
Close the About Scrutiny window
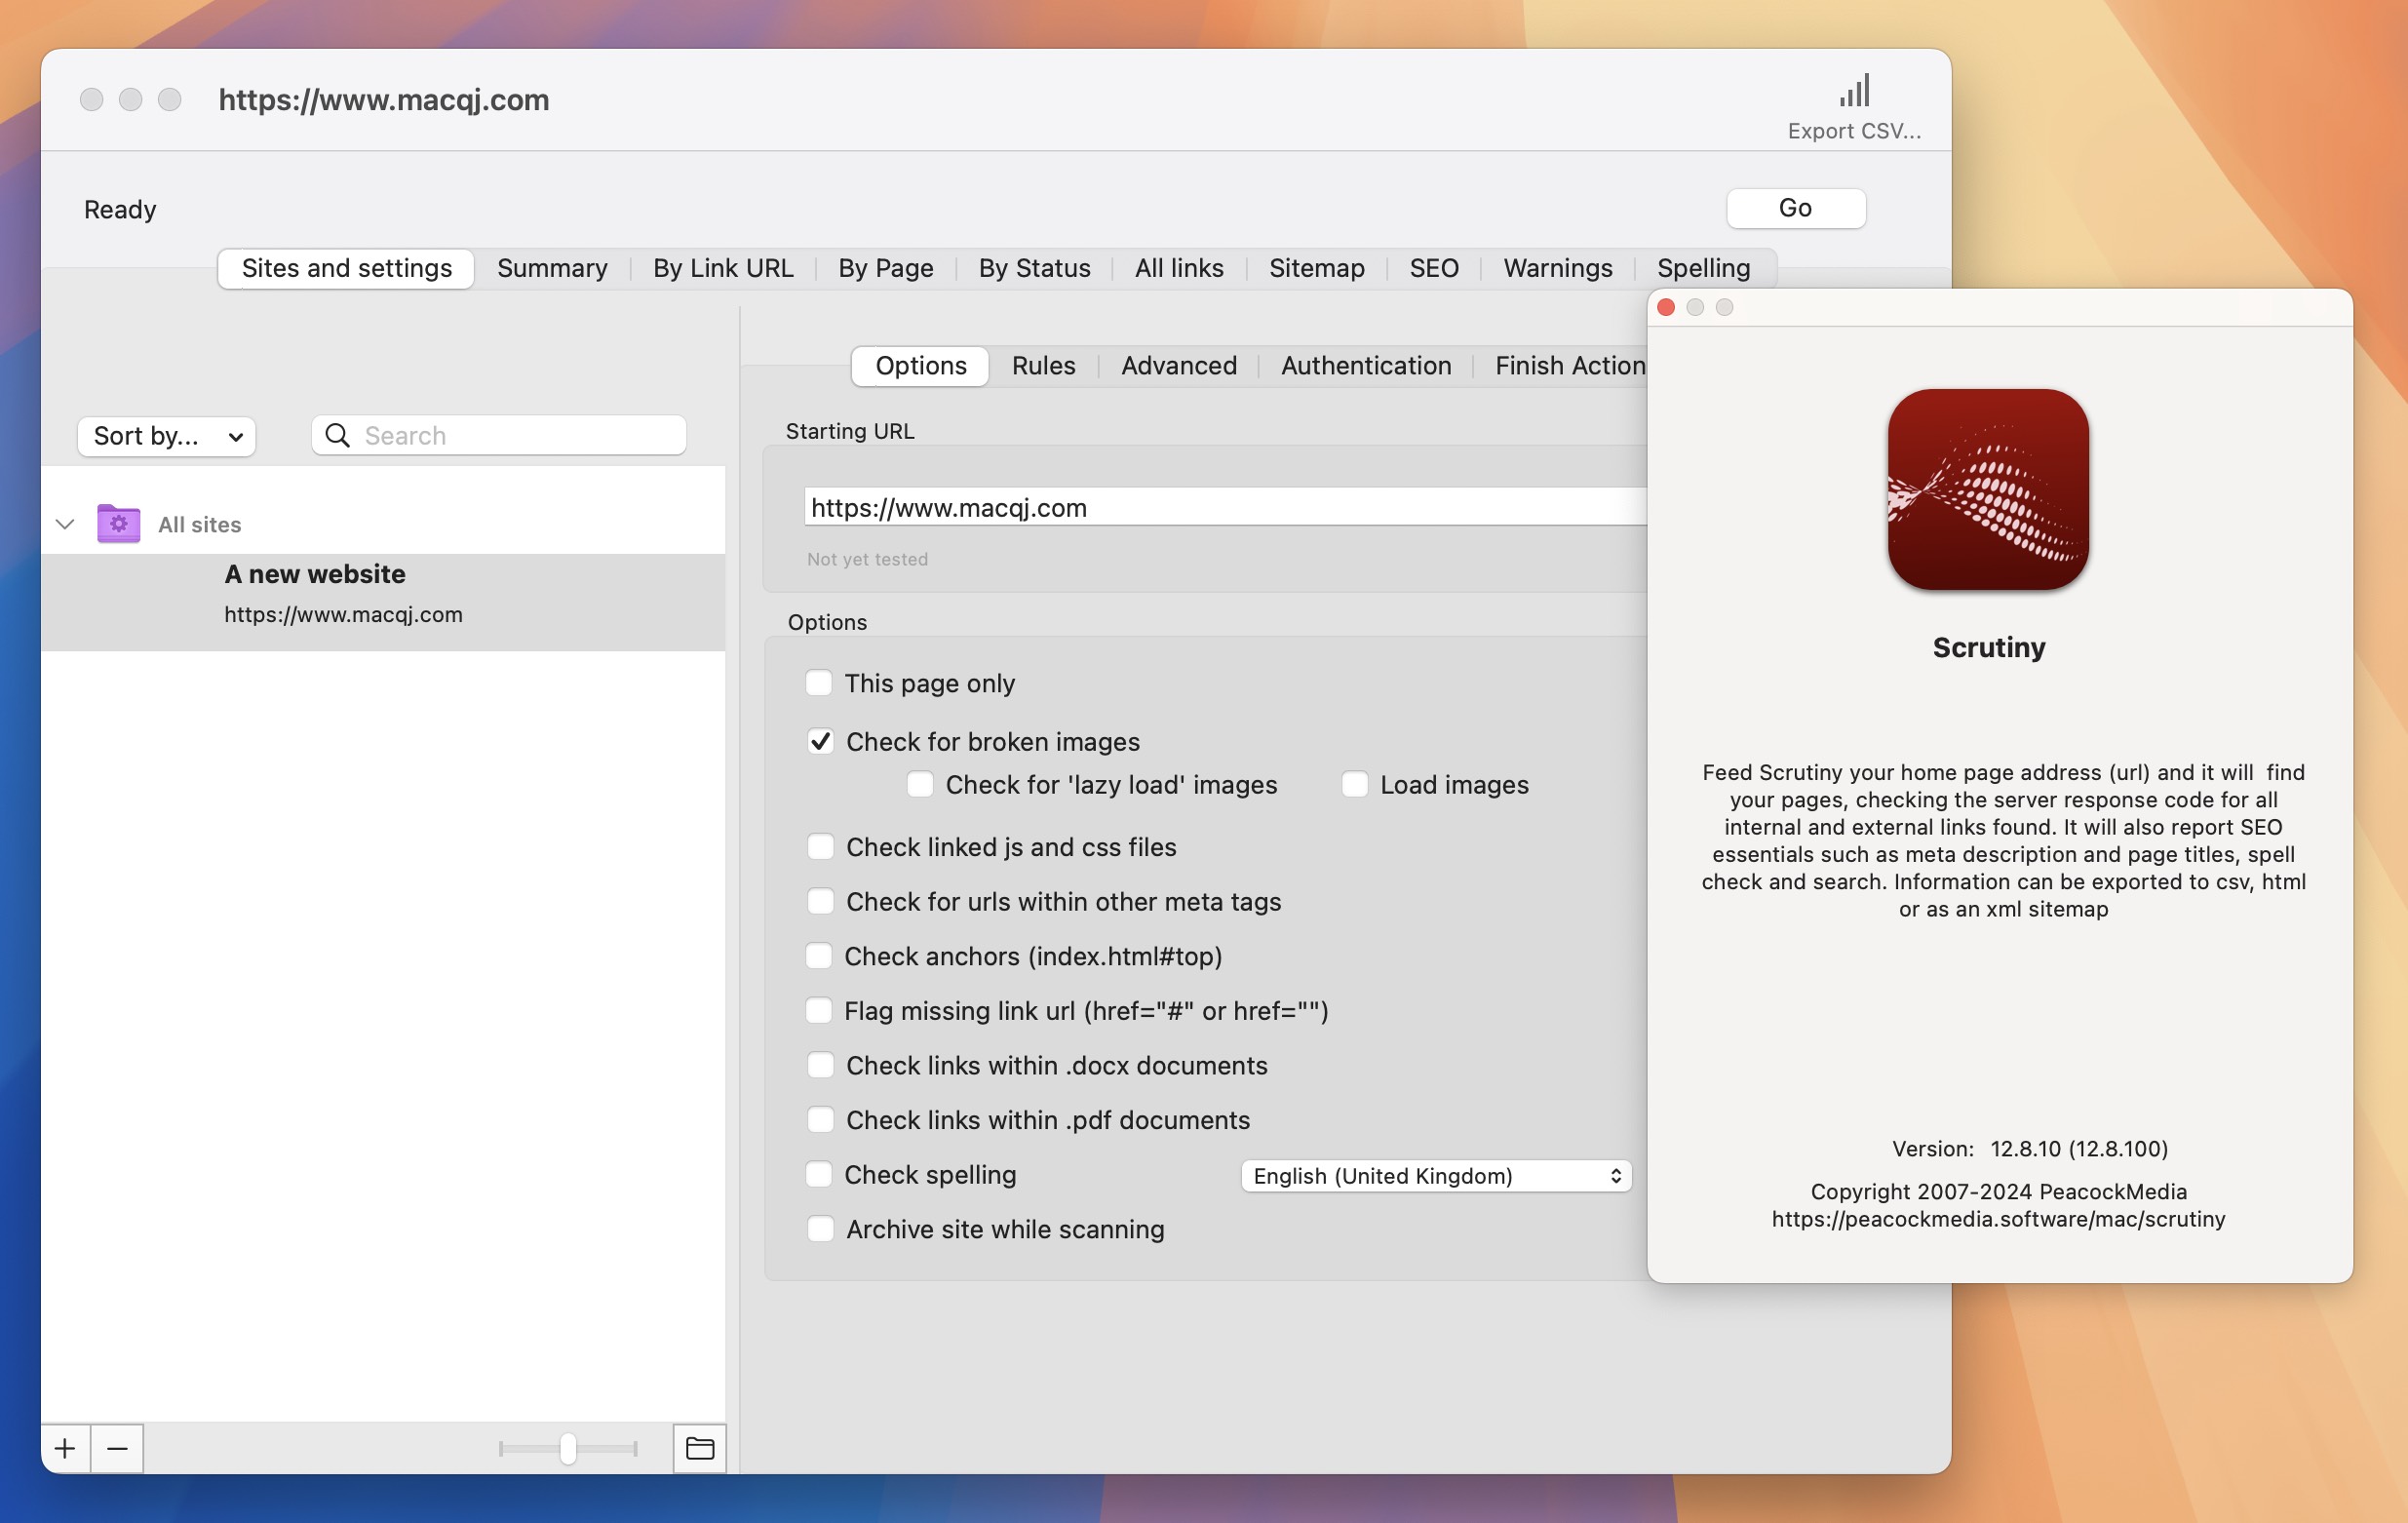(x=1666, y=307)
